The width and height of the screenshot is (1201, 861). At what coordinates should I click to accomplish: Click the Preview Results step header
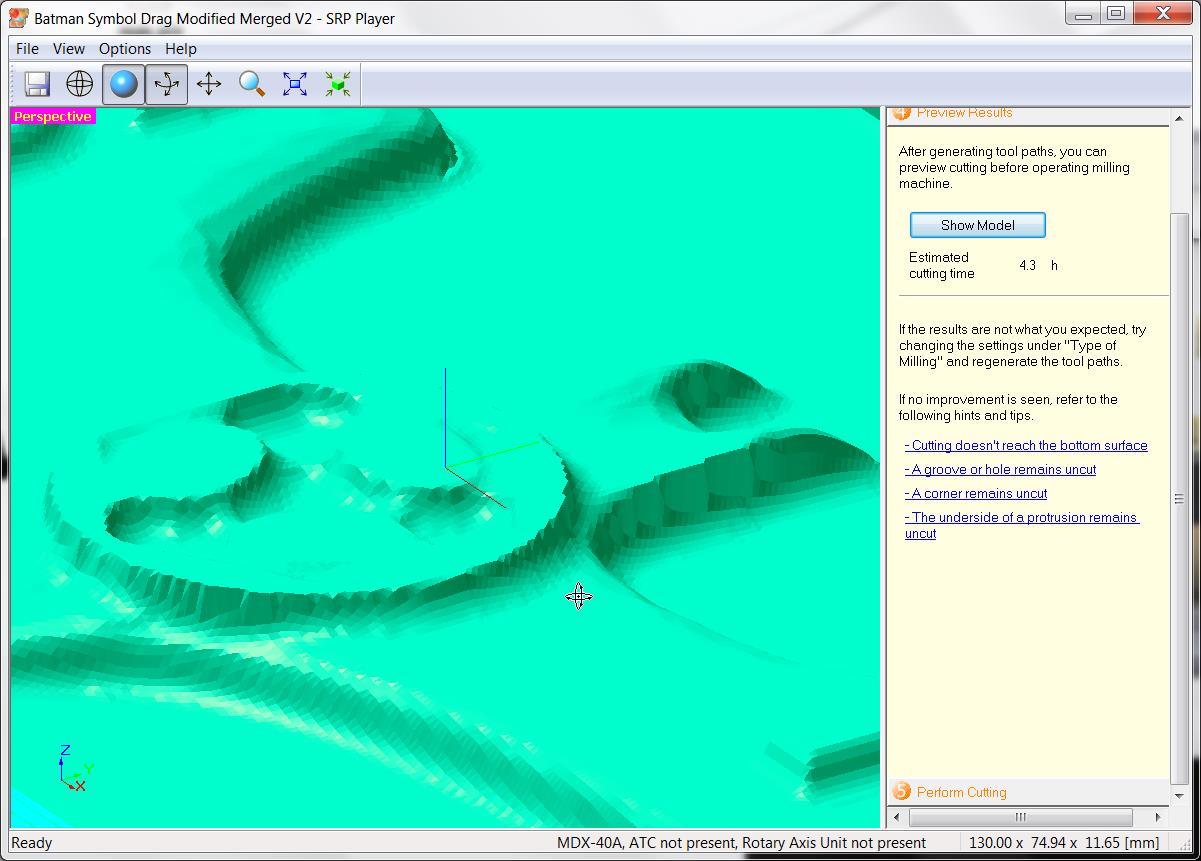pyautogui.click(x=964, y=113)
